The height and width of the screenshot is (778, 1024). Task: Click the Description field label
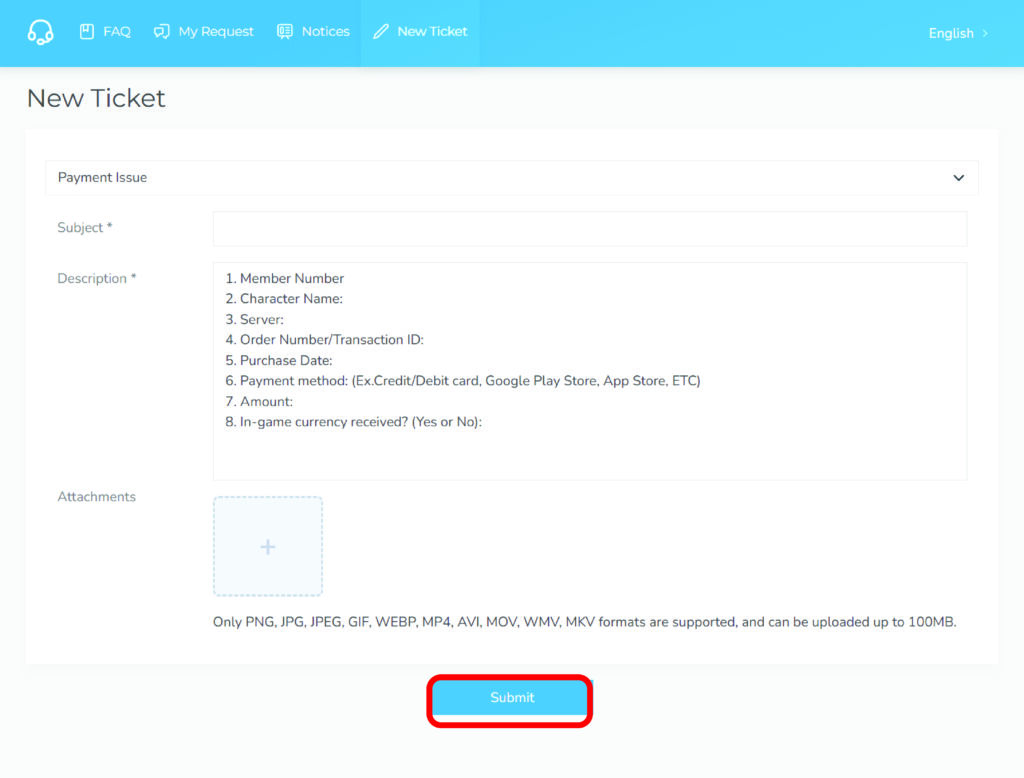click(96, 279)
